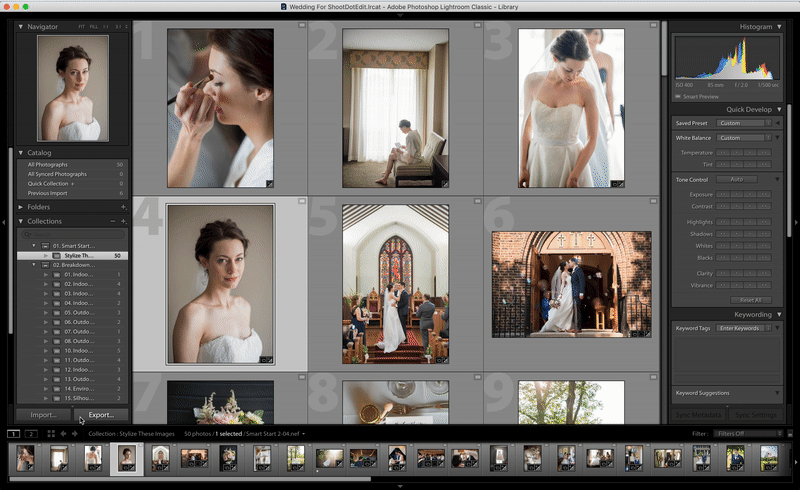Select All Photographs in Catalog
The height and width of the screenshot is (490, 800).
point(72,164)
